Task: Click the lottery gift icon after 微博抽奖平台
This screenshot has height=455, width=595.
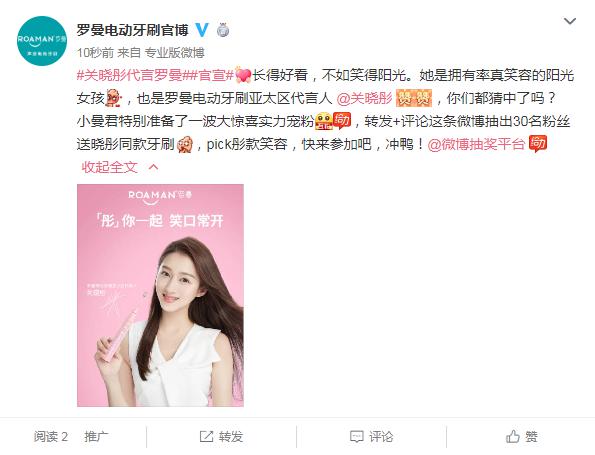Action: [x=538, y=144]
